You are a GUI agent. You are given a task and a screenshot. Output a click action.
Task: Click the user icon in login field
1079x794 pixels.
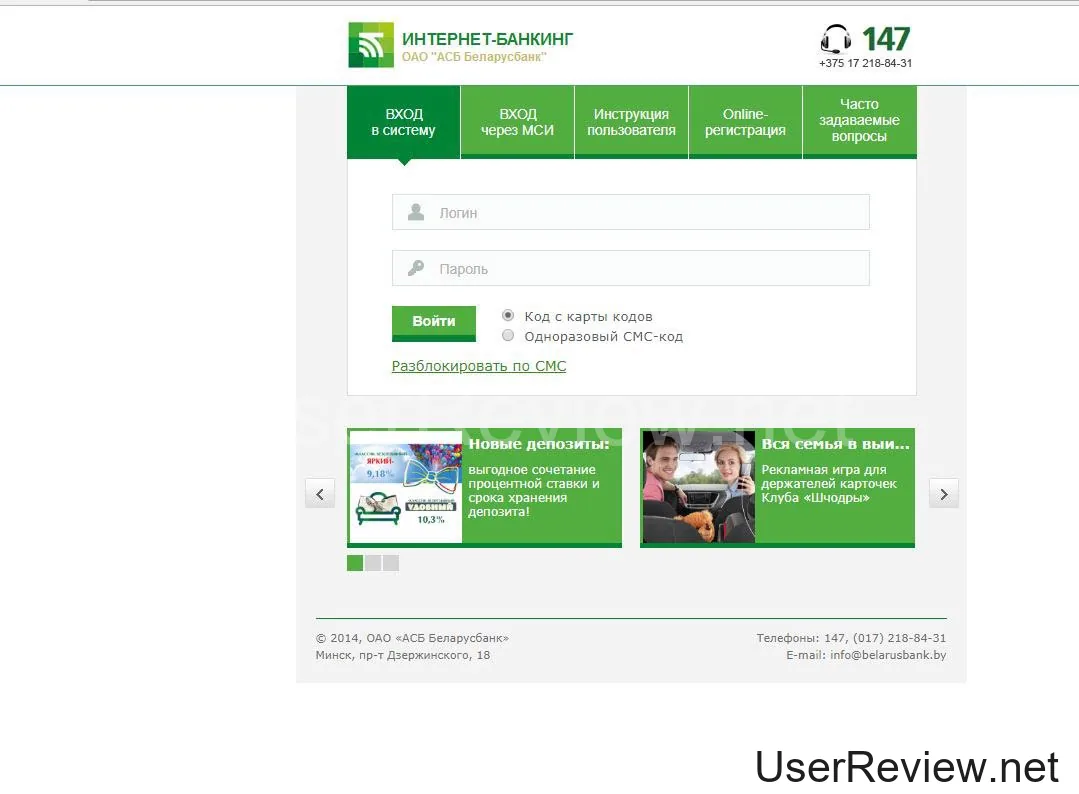point(416,212)
